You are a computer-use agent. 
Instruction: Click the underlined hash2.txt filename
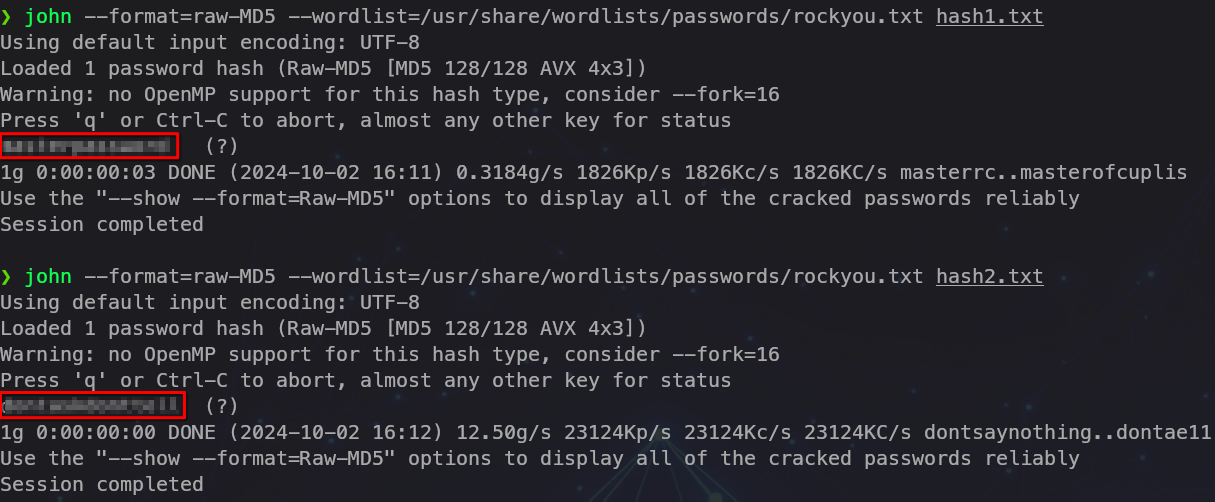pyautogui.click(x=989, y=276)
